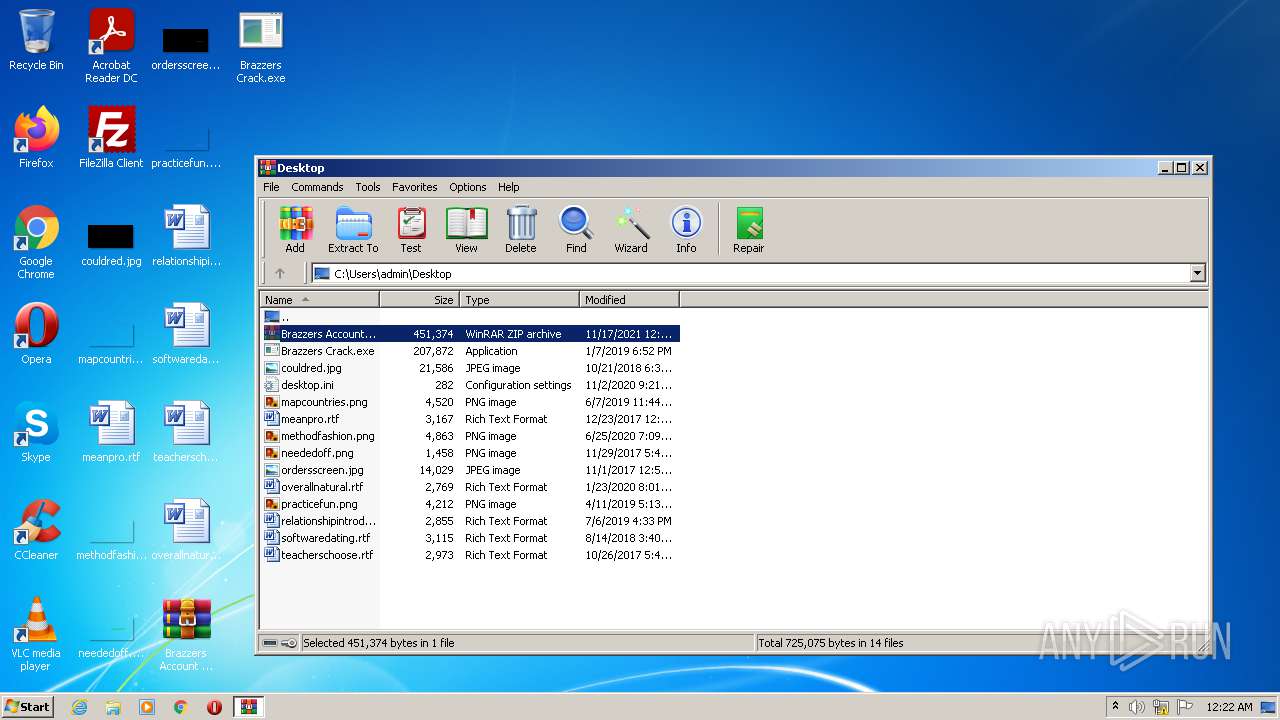Show hidden tray icons arrow

pos(1115,707)
